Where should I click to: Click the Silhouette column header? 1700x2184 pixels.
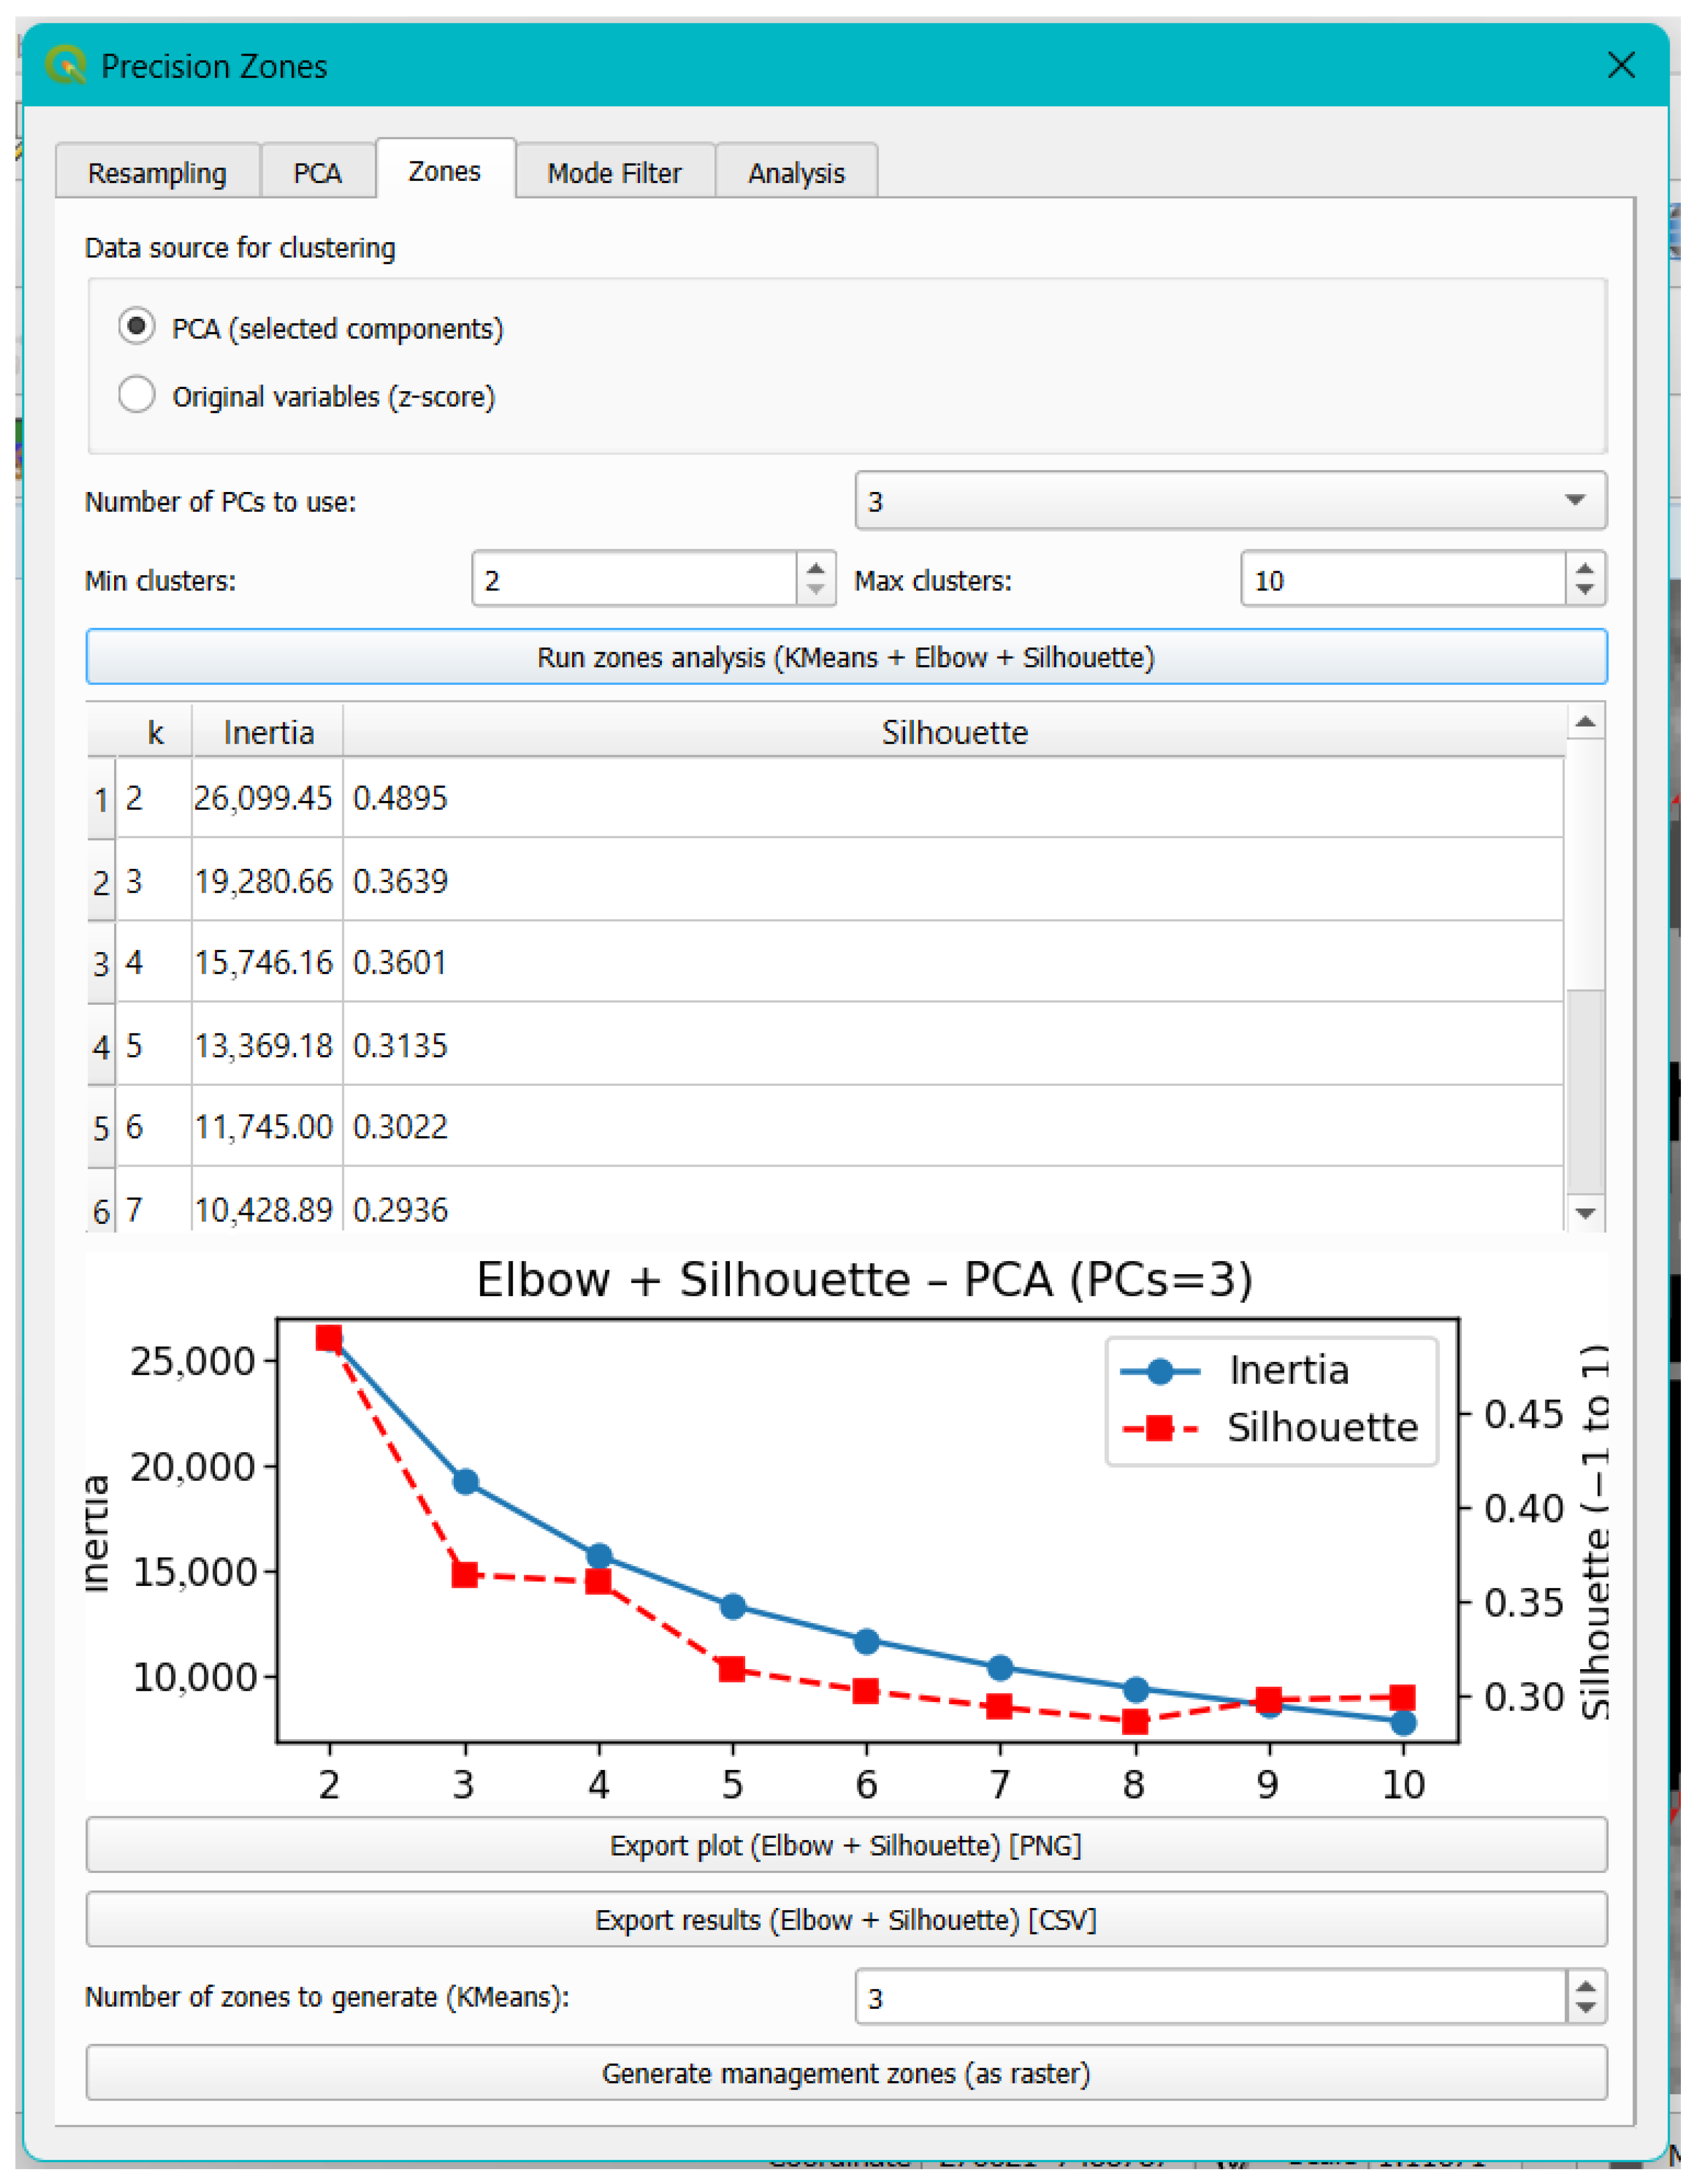[x=954, y=732]
